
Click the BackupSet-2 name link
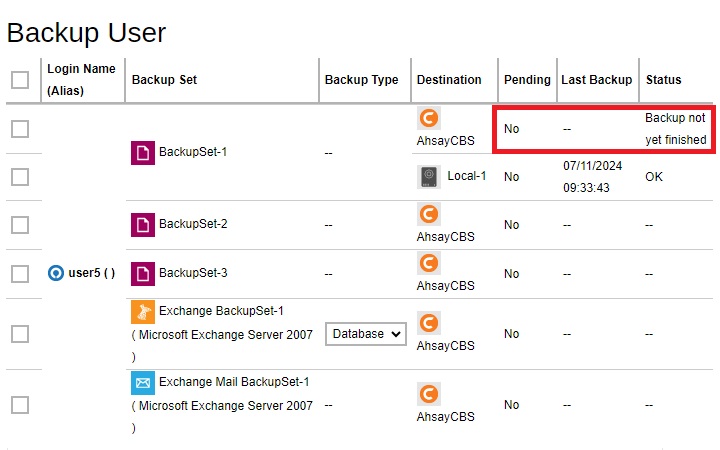click(x=193, y=224)
